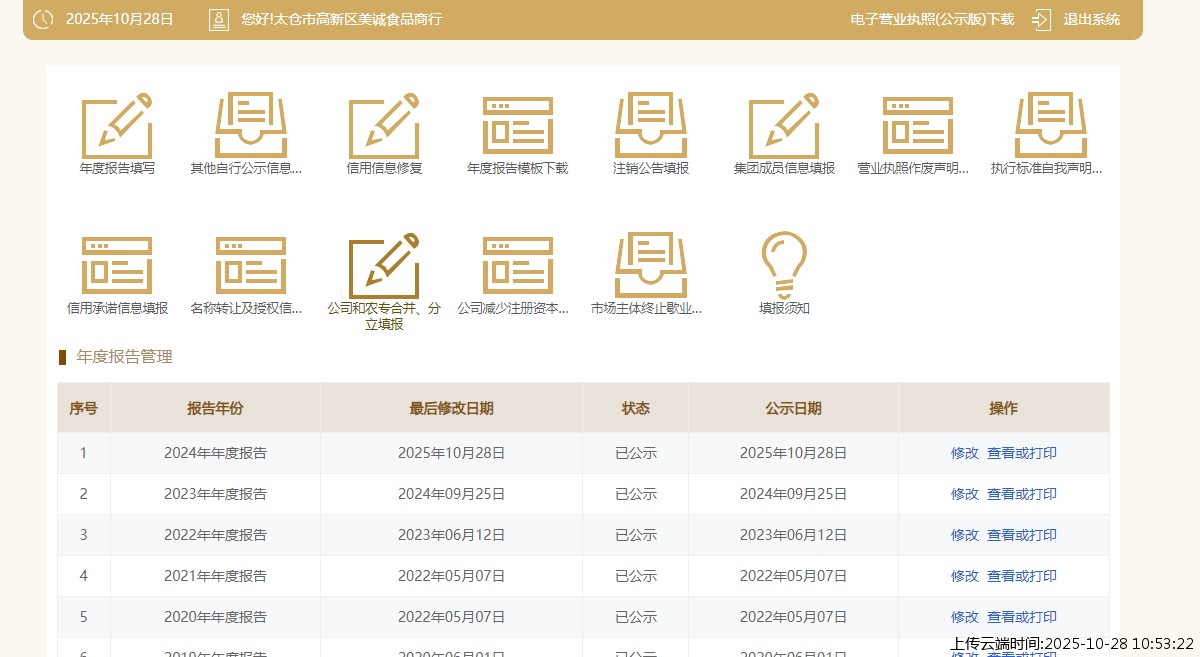Open 其他自行公示信息 icon
1200x657 pixels.
coord(250,127)
